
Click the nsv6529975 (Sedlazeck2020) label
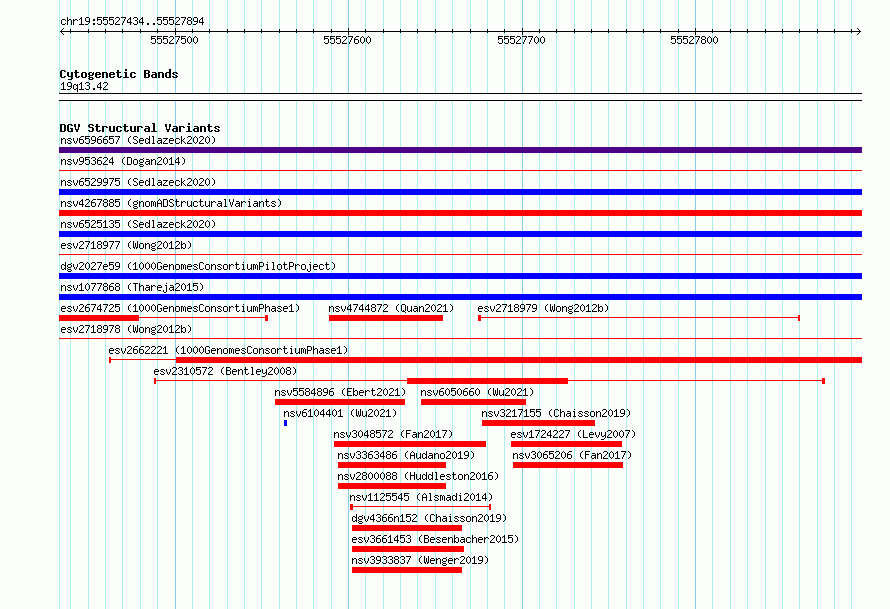click(138, 182)
